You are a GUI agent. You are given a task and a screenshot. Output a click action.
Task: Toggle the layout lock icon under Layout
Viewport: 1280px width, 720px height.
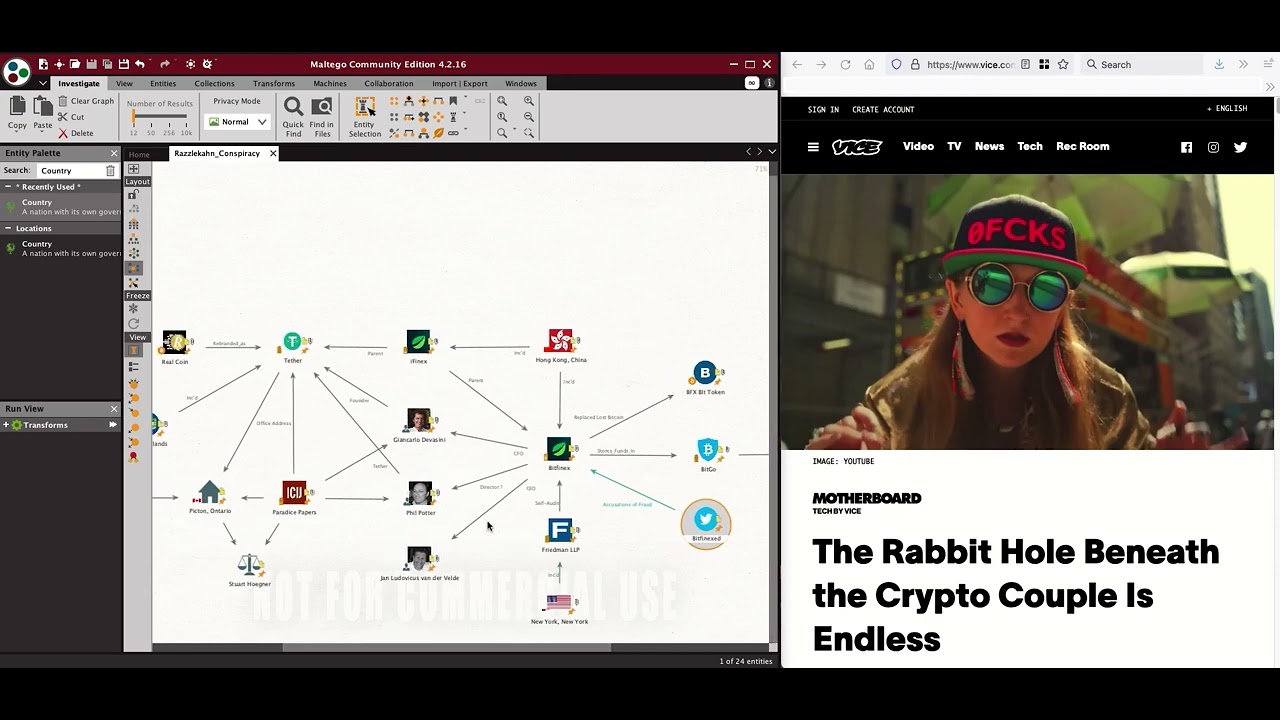(133, 195)
